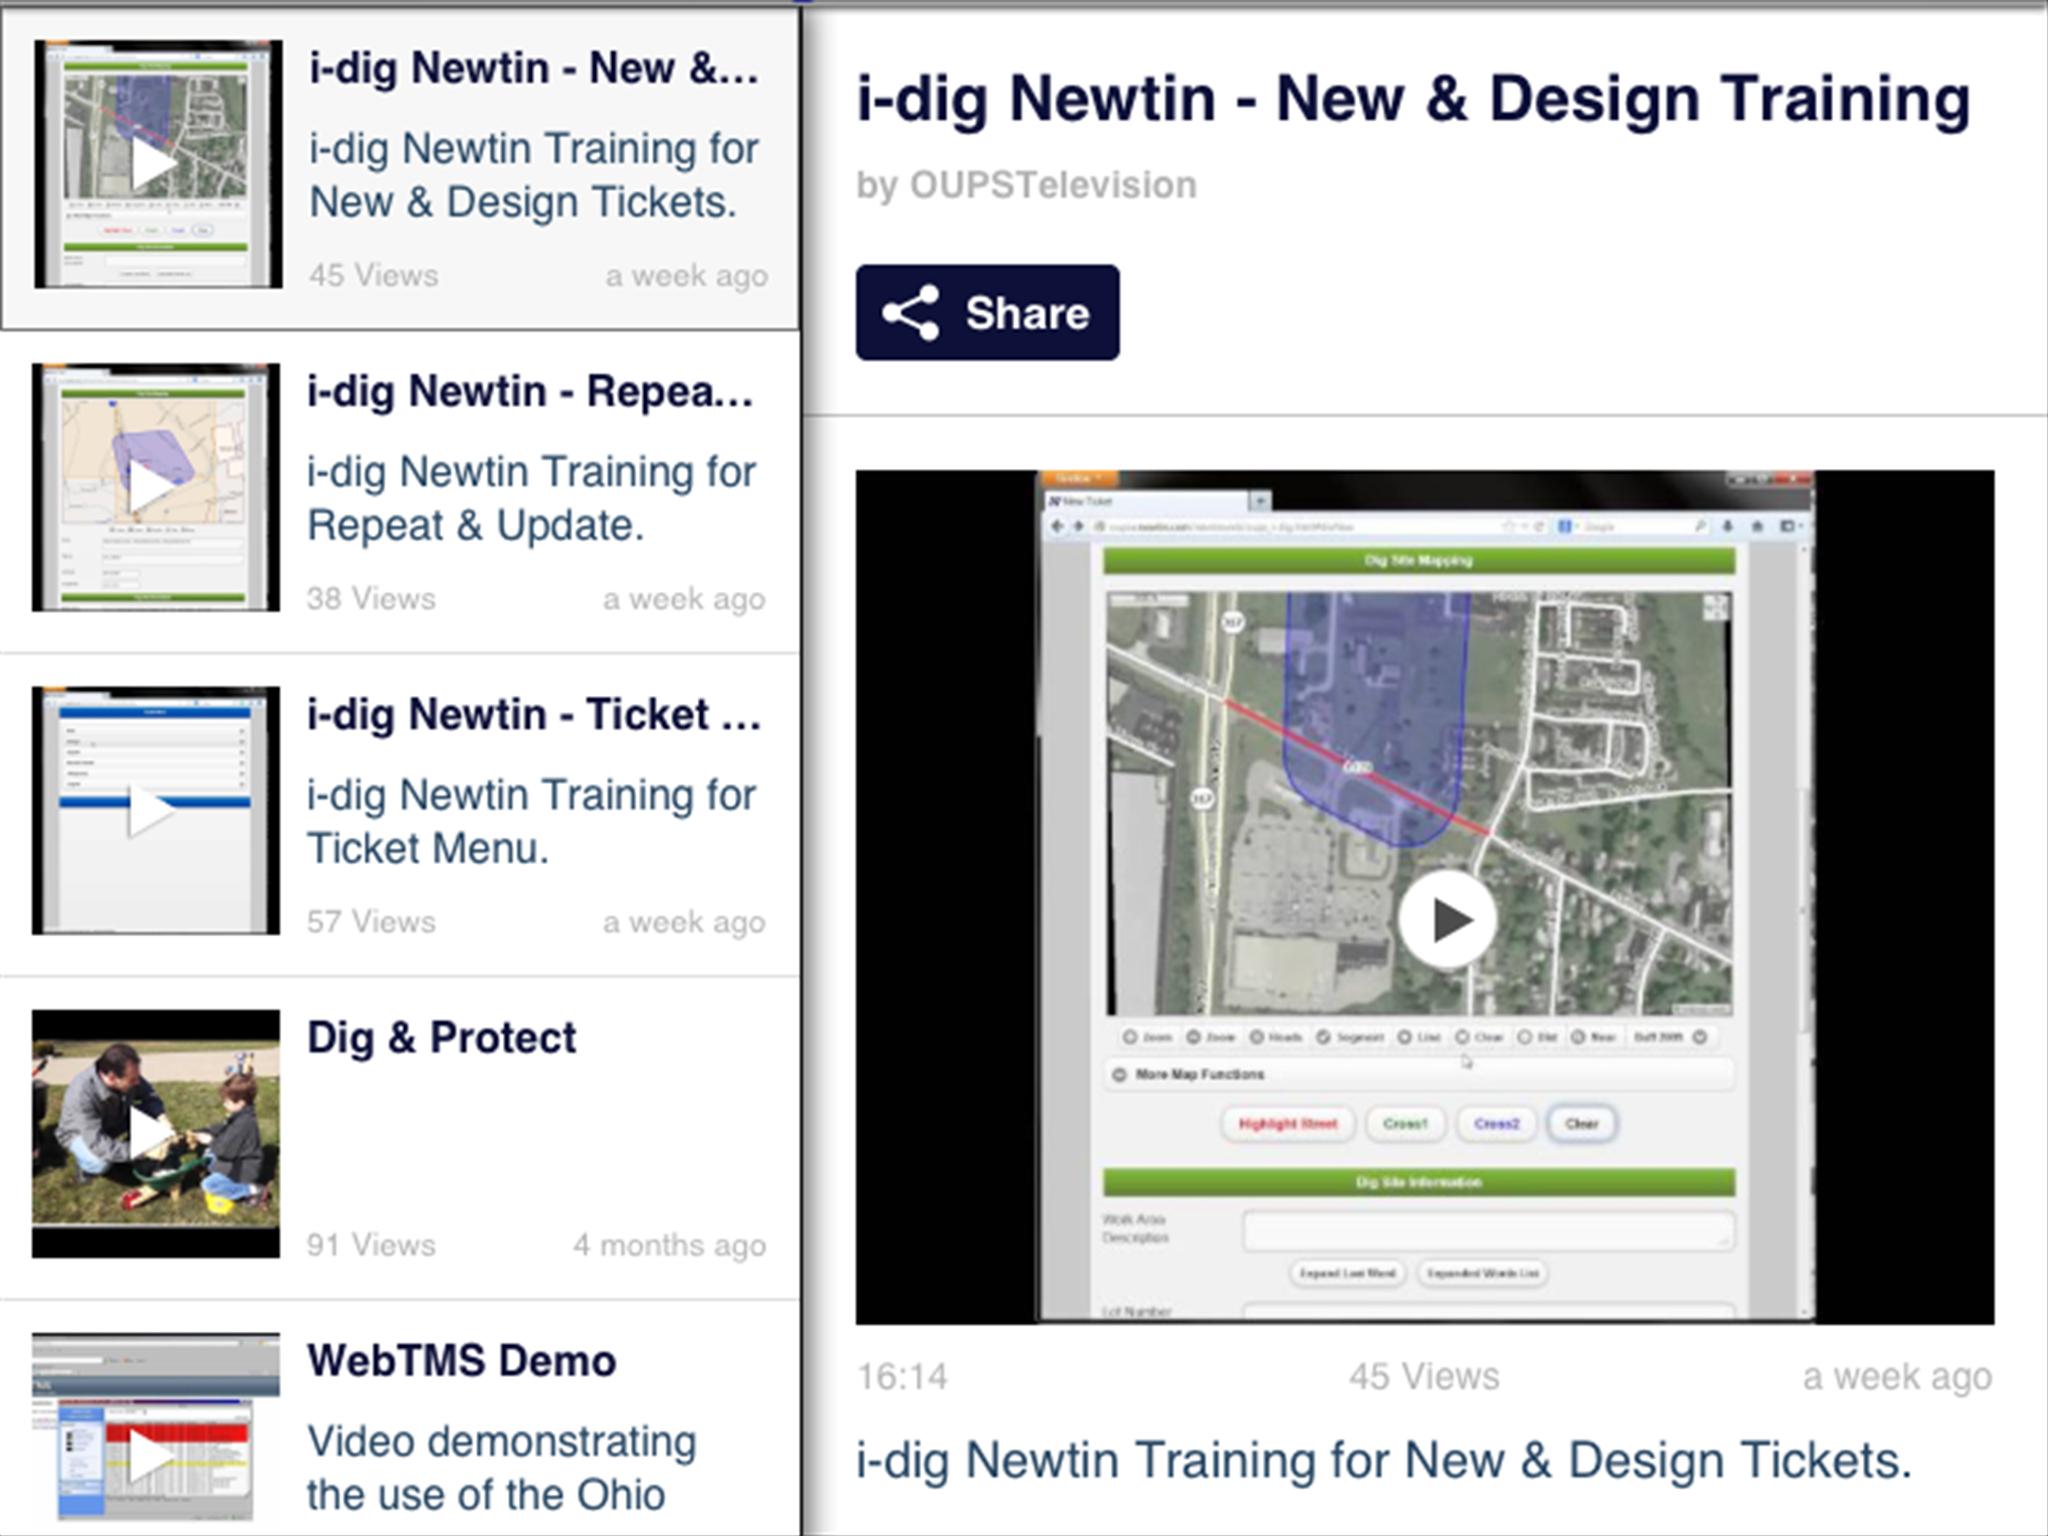2048x1536 pixels.
Task: Play the Ticket Menu video thumbnail
Action: point(156,810)
